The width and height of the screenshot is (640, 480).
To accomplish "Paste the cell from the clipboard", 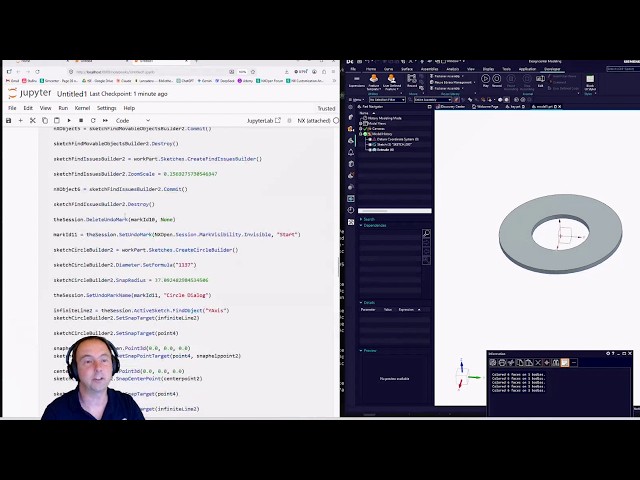I will (57, 120).
